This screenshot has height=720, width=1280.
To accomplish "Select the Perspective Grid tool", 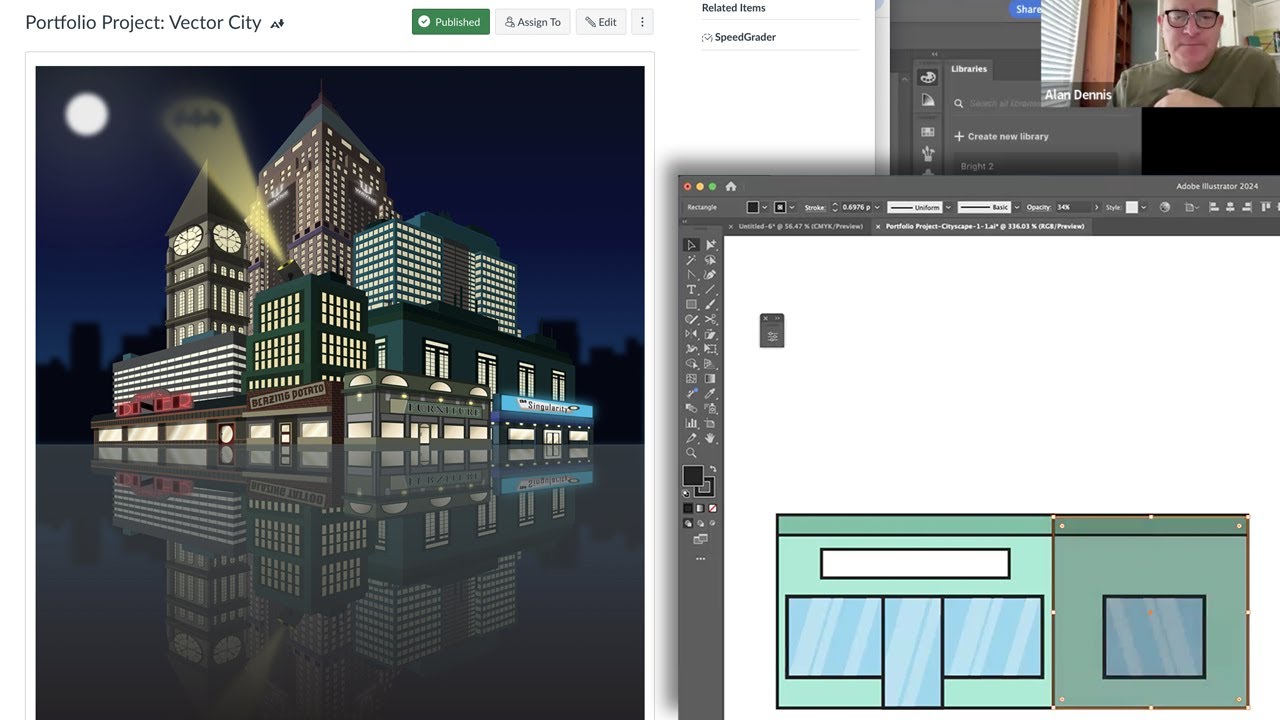I will (x=711, y=364).
